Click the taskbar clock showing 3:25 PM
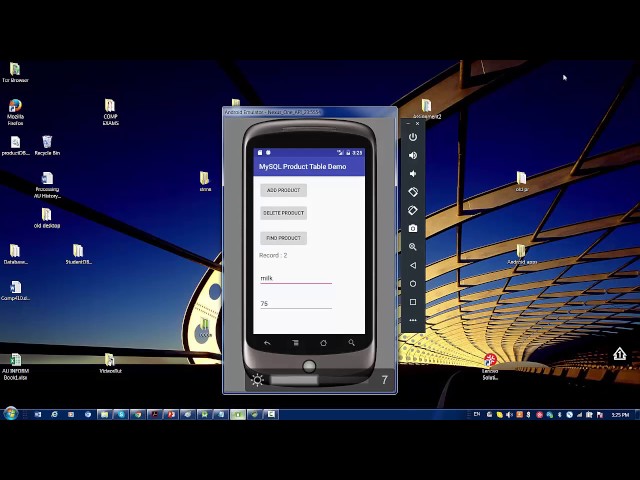 [620, 415]
